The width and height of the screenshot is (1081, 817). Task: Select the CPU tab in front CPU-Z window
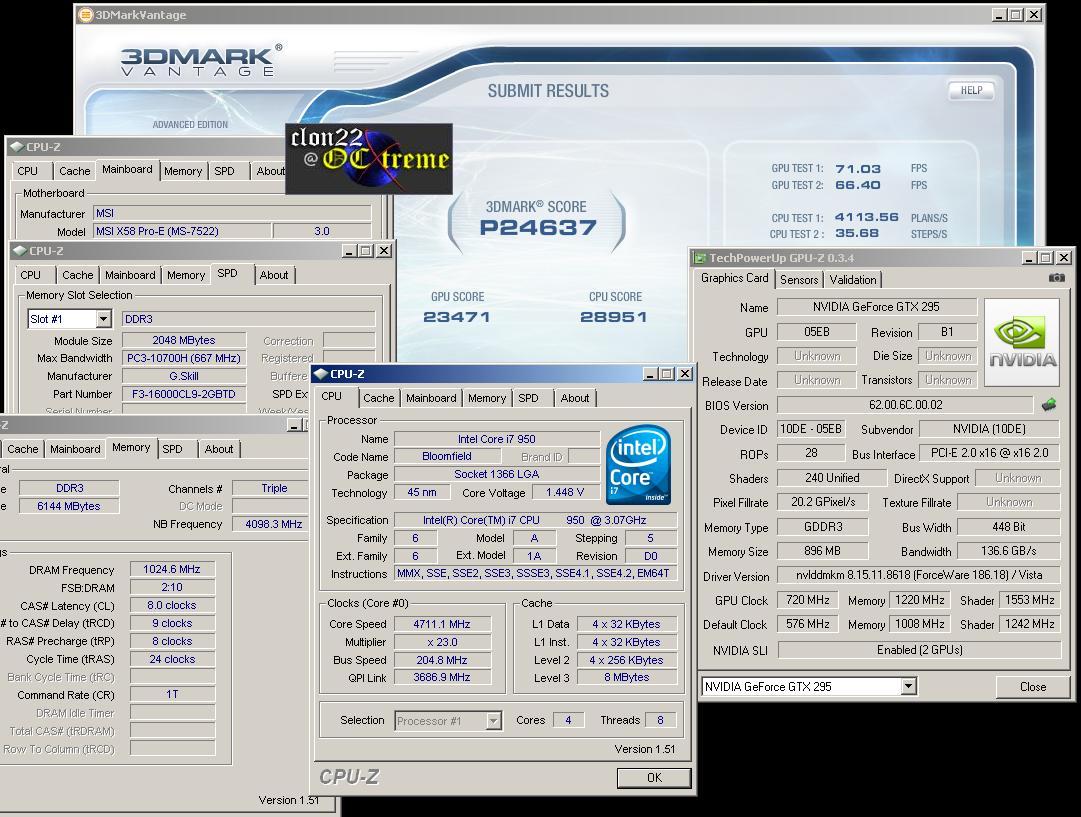tap(332, 396)
